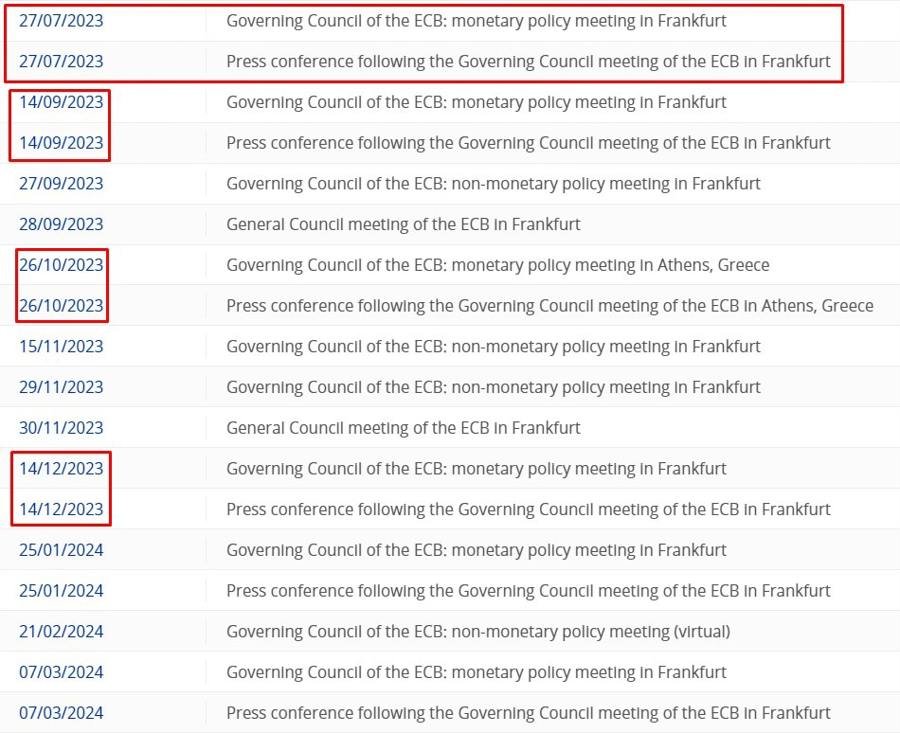Image resolution: width=900 pixels, height=733 pixels.
Task: Click 27/07/2023 date in the press conference row
Action: pos(61,61)
